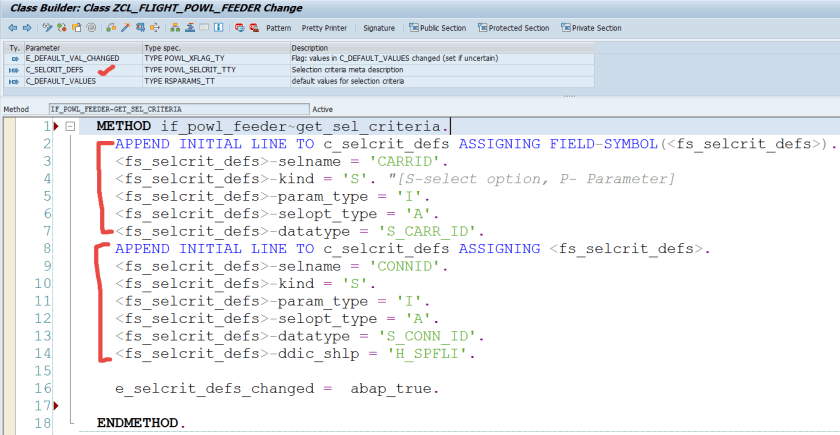This screenshot has height=435, width=840.
Task: Set external breakpoint icon
Action: (x=254, y=28)
